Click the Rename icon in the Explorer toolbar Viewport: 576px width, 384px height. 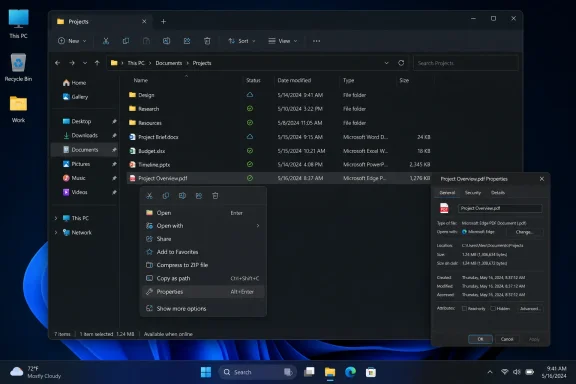(x=166, y=41)
